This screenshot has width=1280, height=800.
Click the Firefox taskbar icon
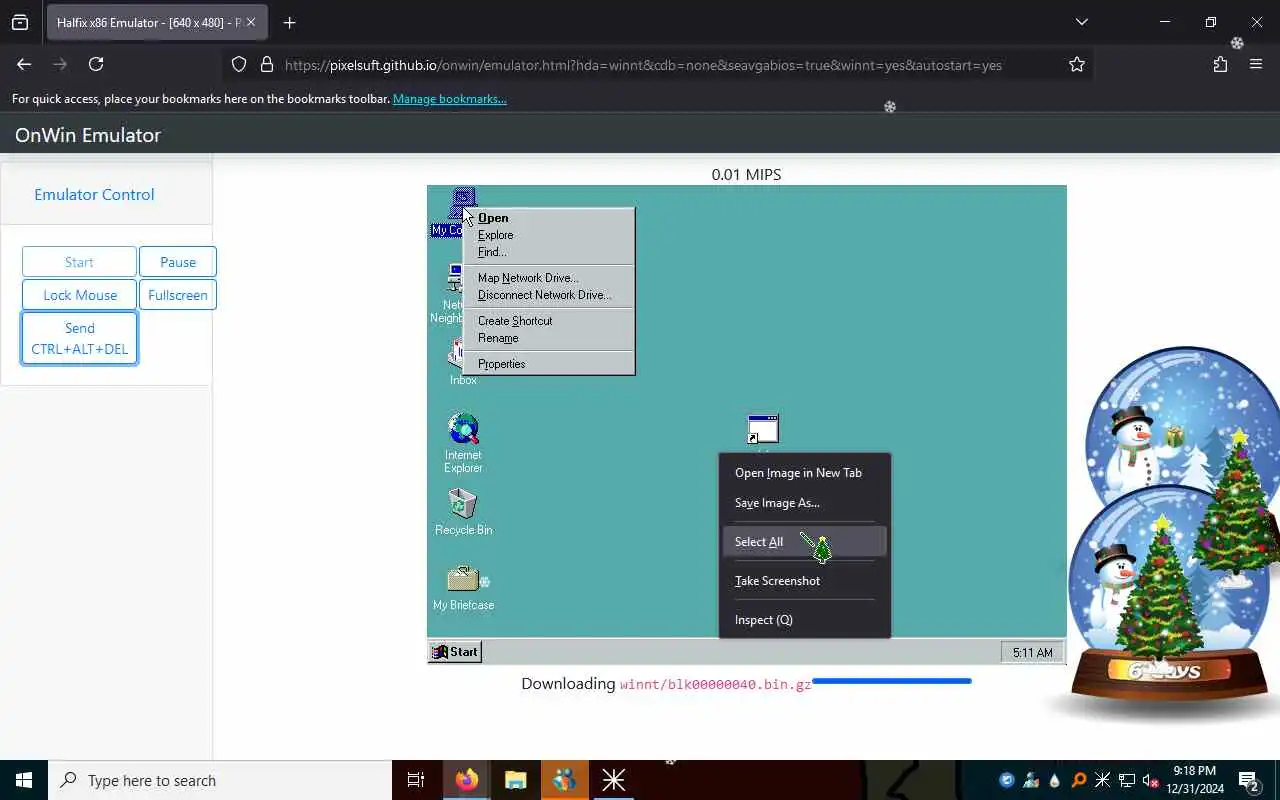click(x=467, y=780)
